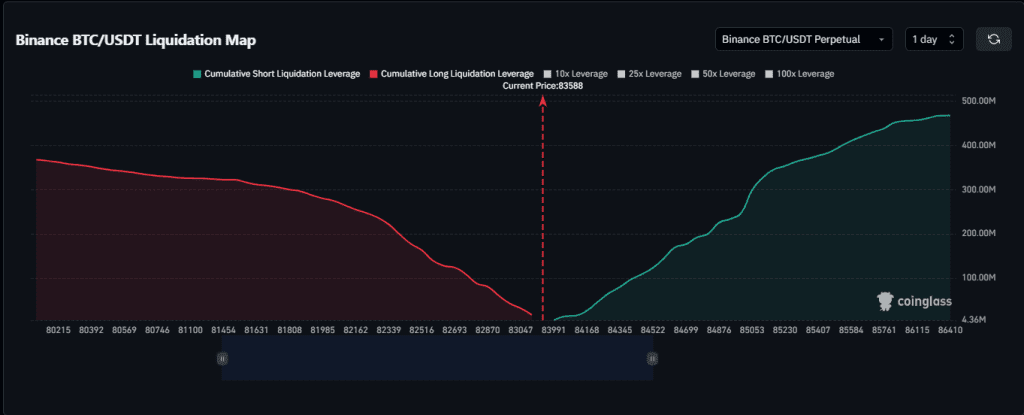Click the 80746 x-axis price label

[156, 330]
